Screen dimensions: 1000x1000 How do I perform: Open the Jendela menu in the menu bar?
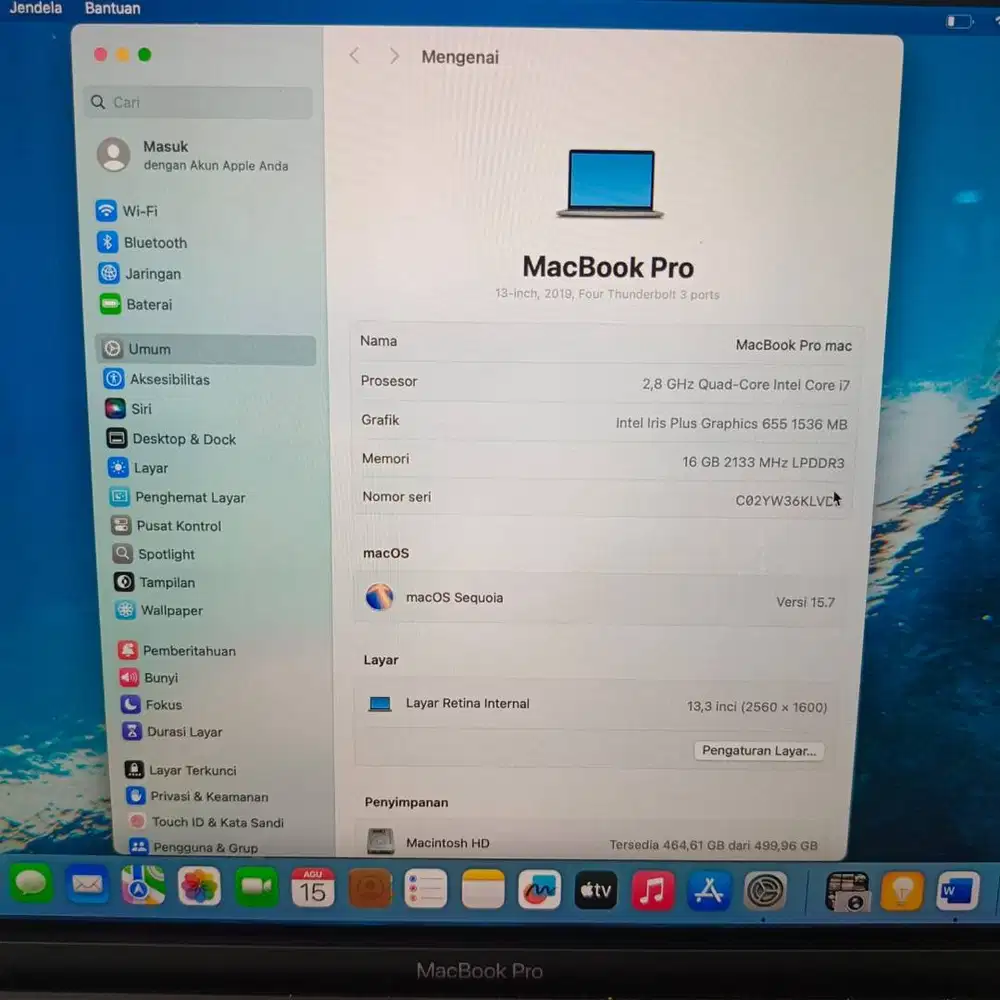click(36, 8)
